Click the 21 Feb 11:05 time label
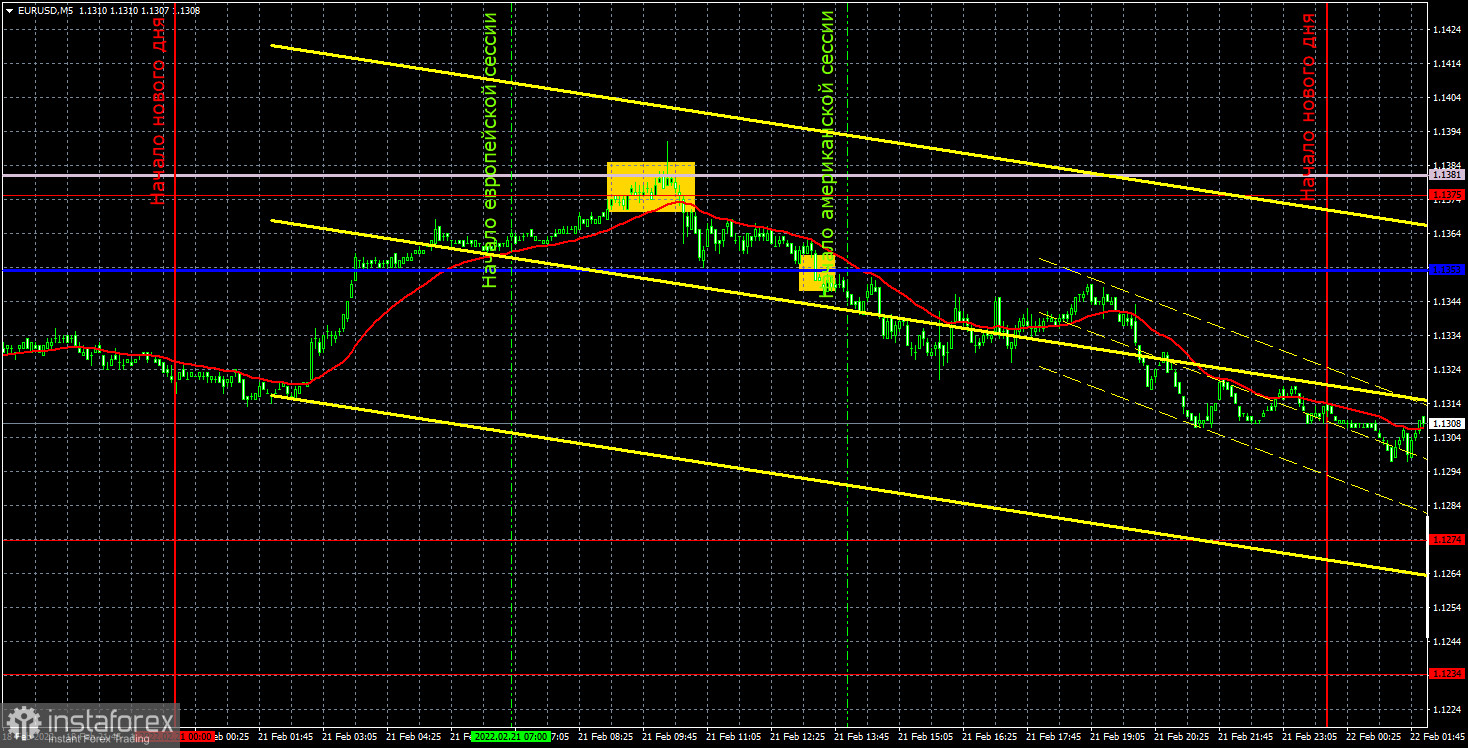This screenshot has height=748, width=1468. point(736,736)
